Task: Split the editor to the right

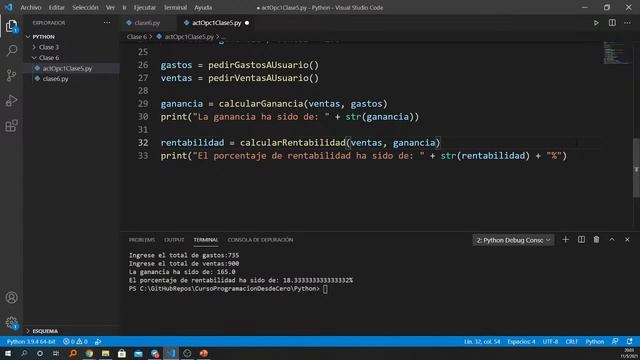Action: (x=612, y=23)
